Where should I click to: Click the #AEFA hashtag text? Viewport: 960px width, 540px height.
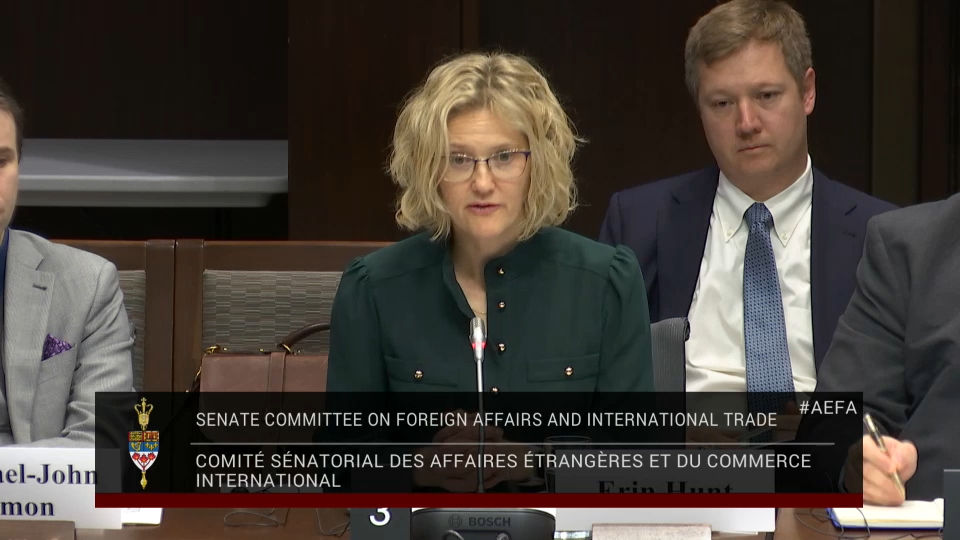point(828,408)
